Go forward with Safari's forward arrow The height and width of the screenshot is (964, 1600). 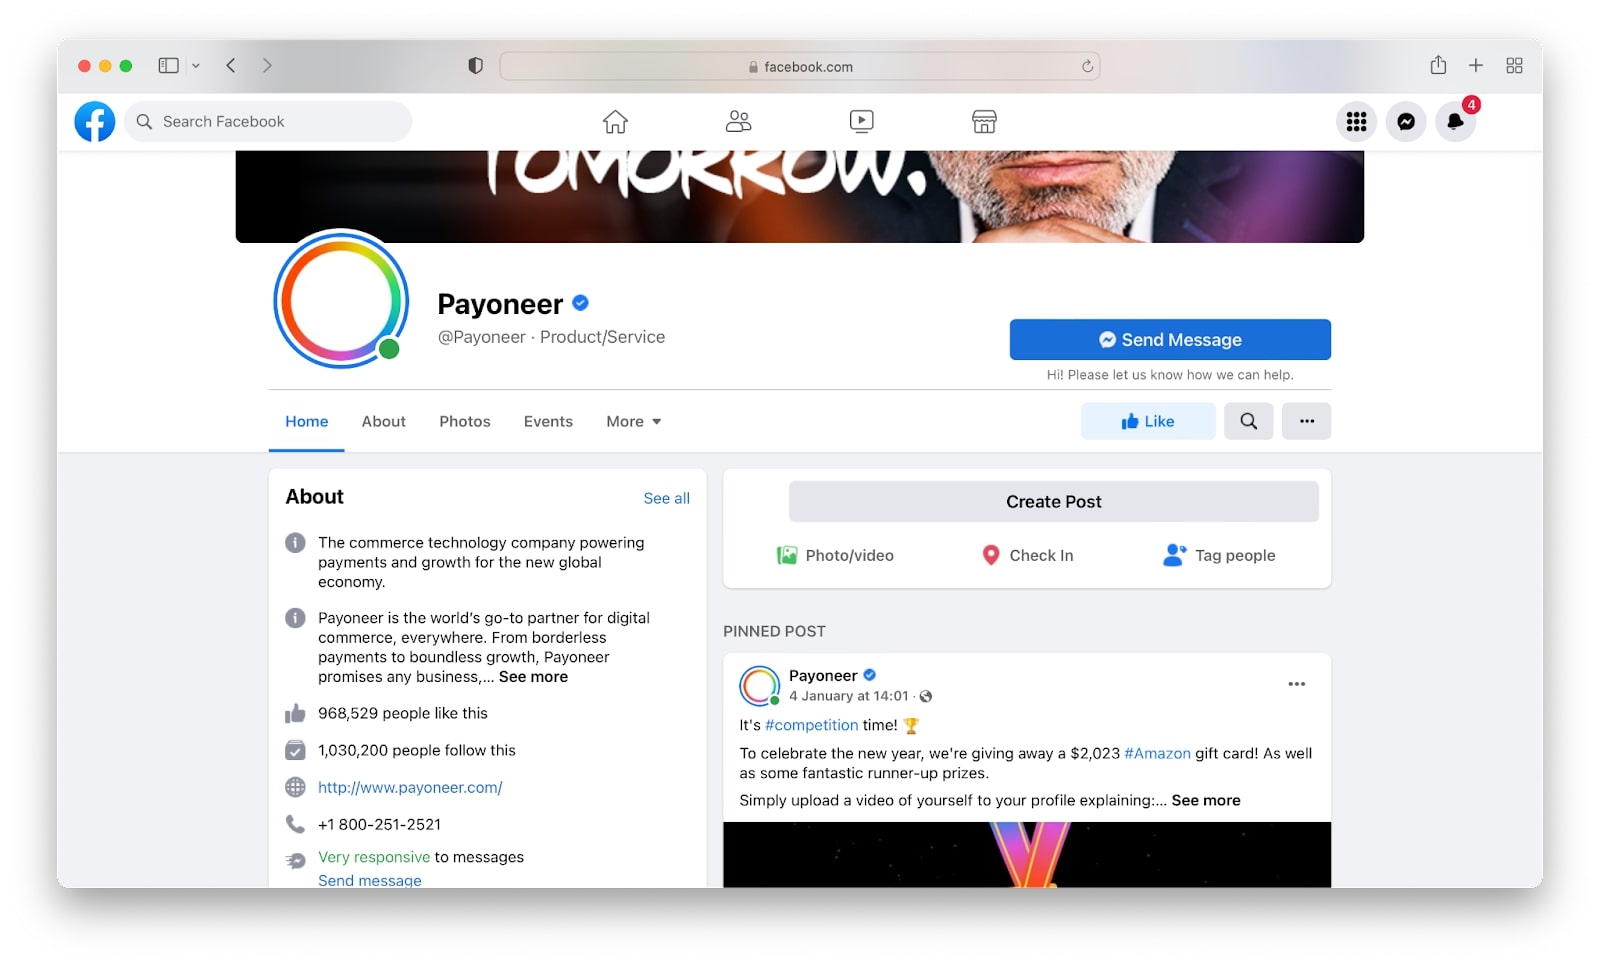point(267,66)
